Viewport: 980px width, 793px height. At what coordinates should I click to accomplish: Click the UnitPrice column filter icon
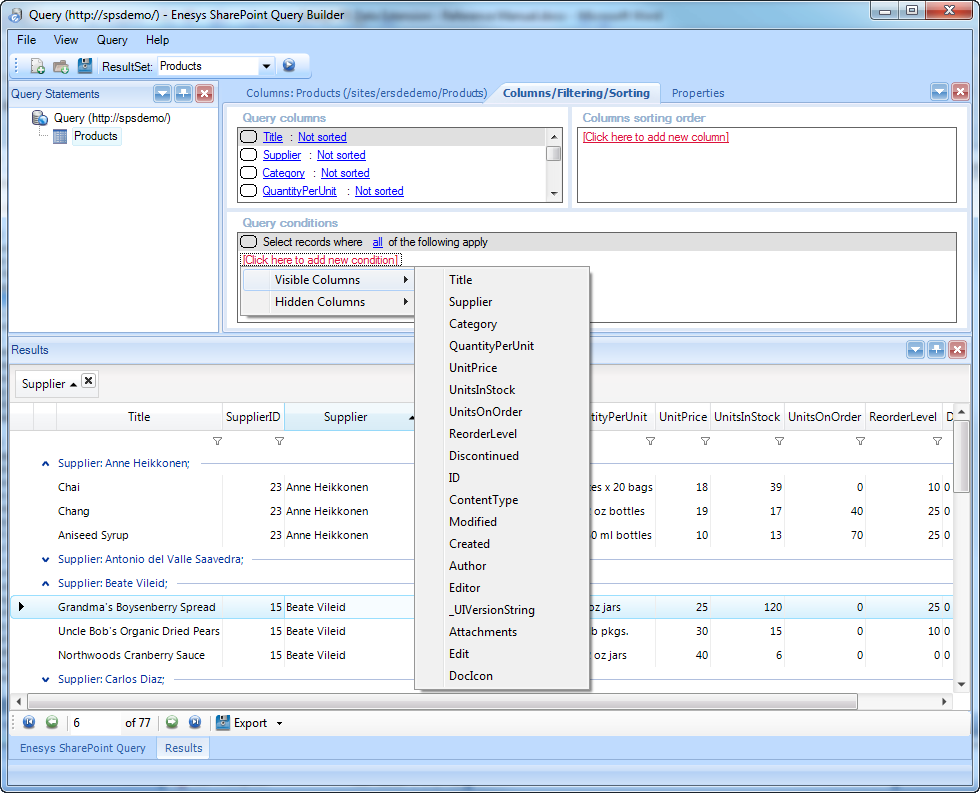coord(705,441)
